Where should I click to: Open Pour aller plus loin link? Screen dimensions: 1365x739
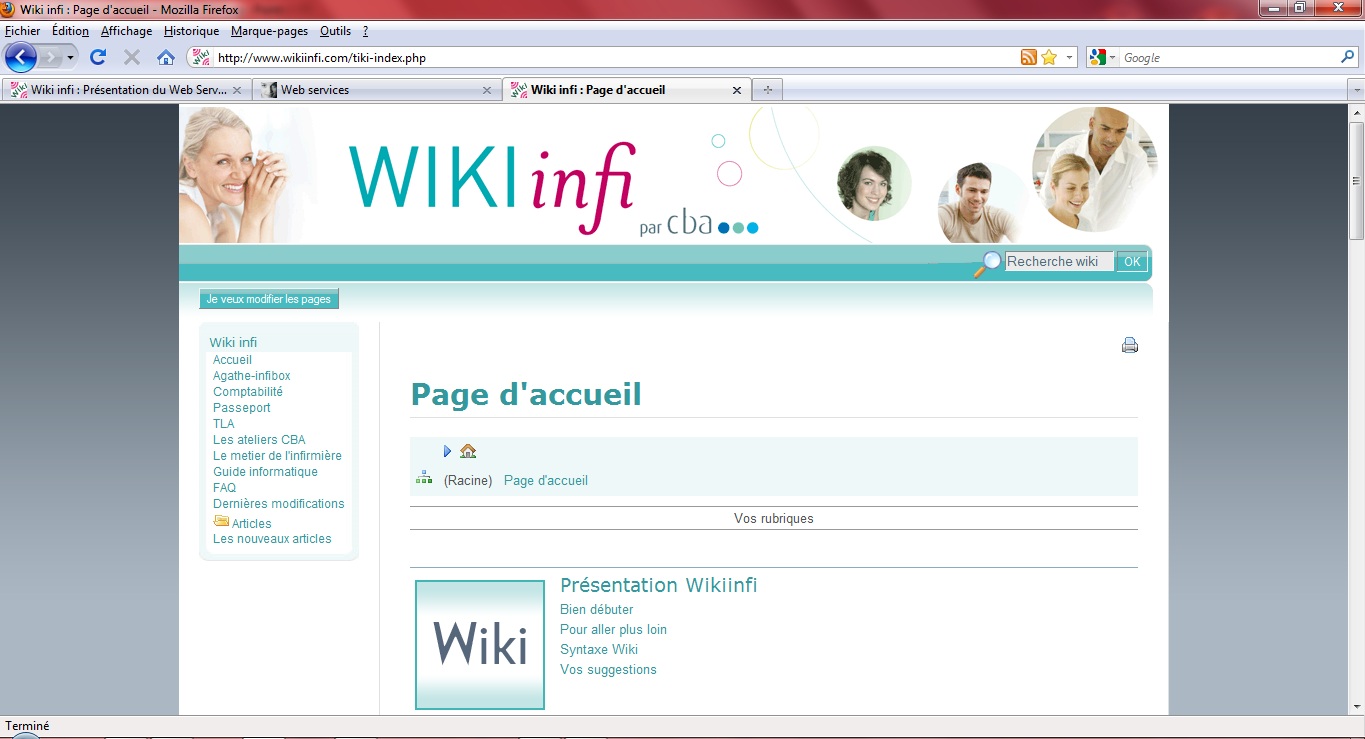613,630
